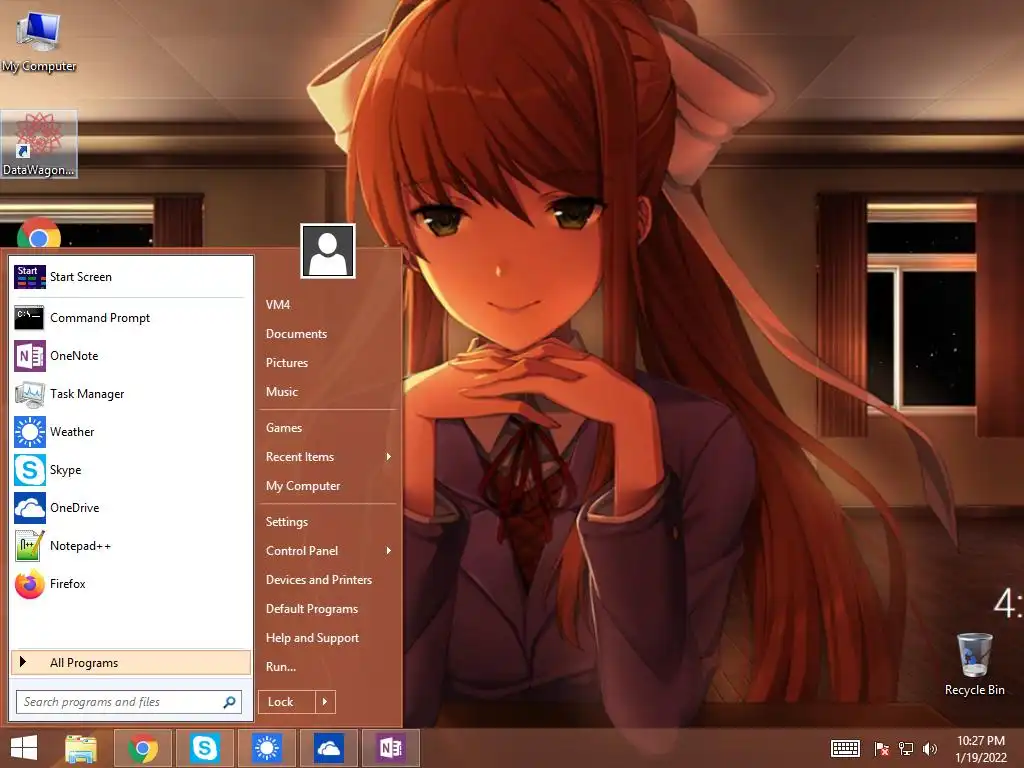Open File Explorer from the taskbar
The width and height of the screenshot is (1024, 768).
[x=81, y=748]
